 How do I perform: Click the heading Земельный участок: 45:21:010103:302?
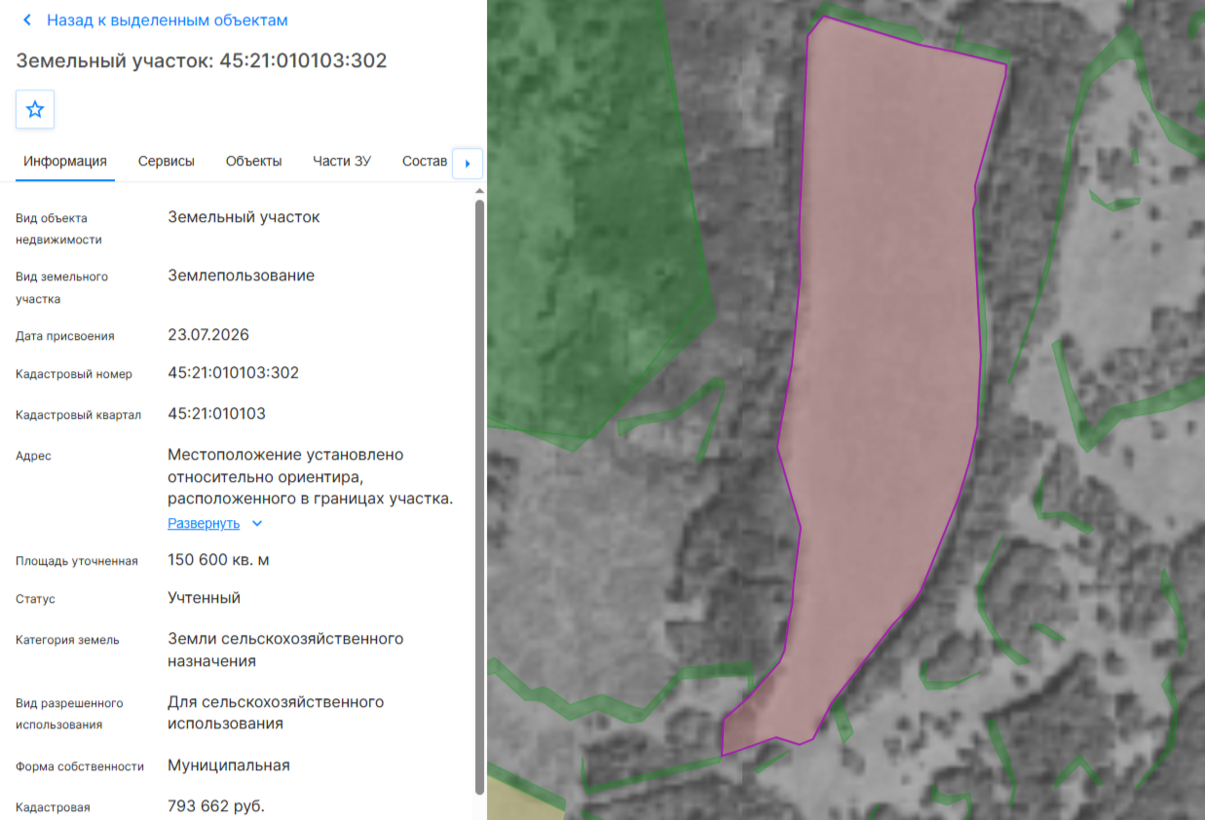tap(201, 61)
